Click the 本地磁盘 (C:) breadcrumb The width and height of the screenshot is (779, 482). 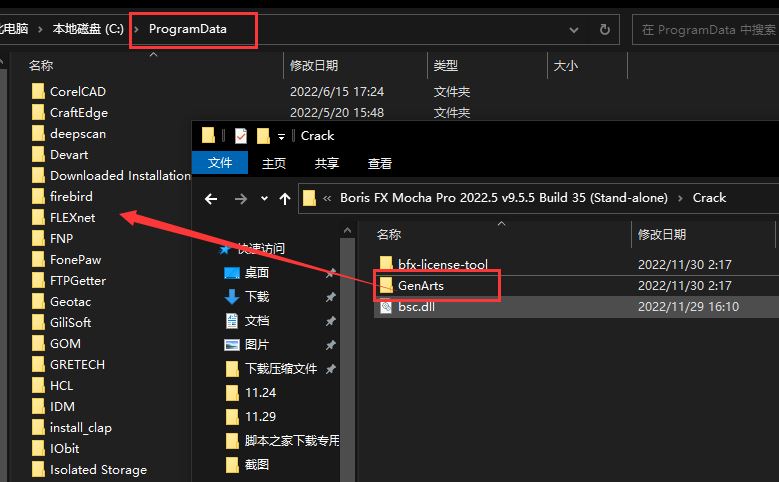point(88,29)
